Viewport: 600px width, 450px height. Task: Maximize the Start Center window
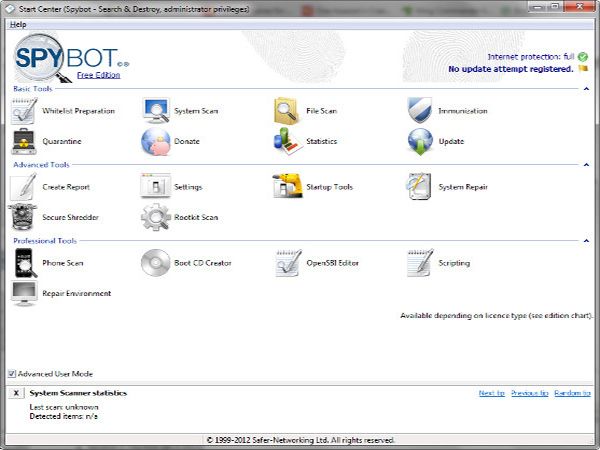click(x=556, y=7)
